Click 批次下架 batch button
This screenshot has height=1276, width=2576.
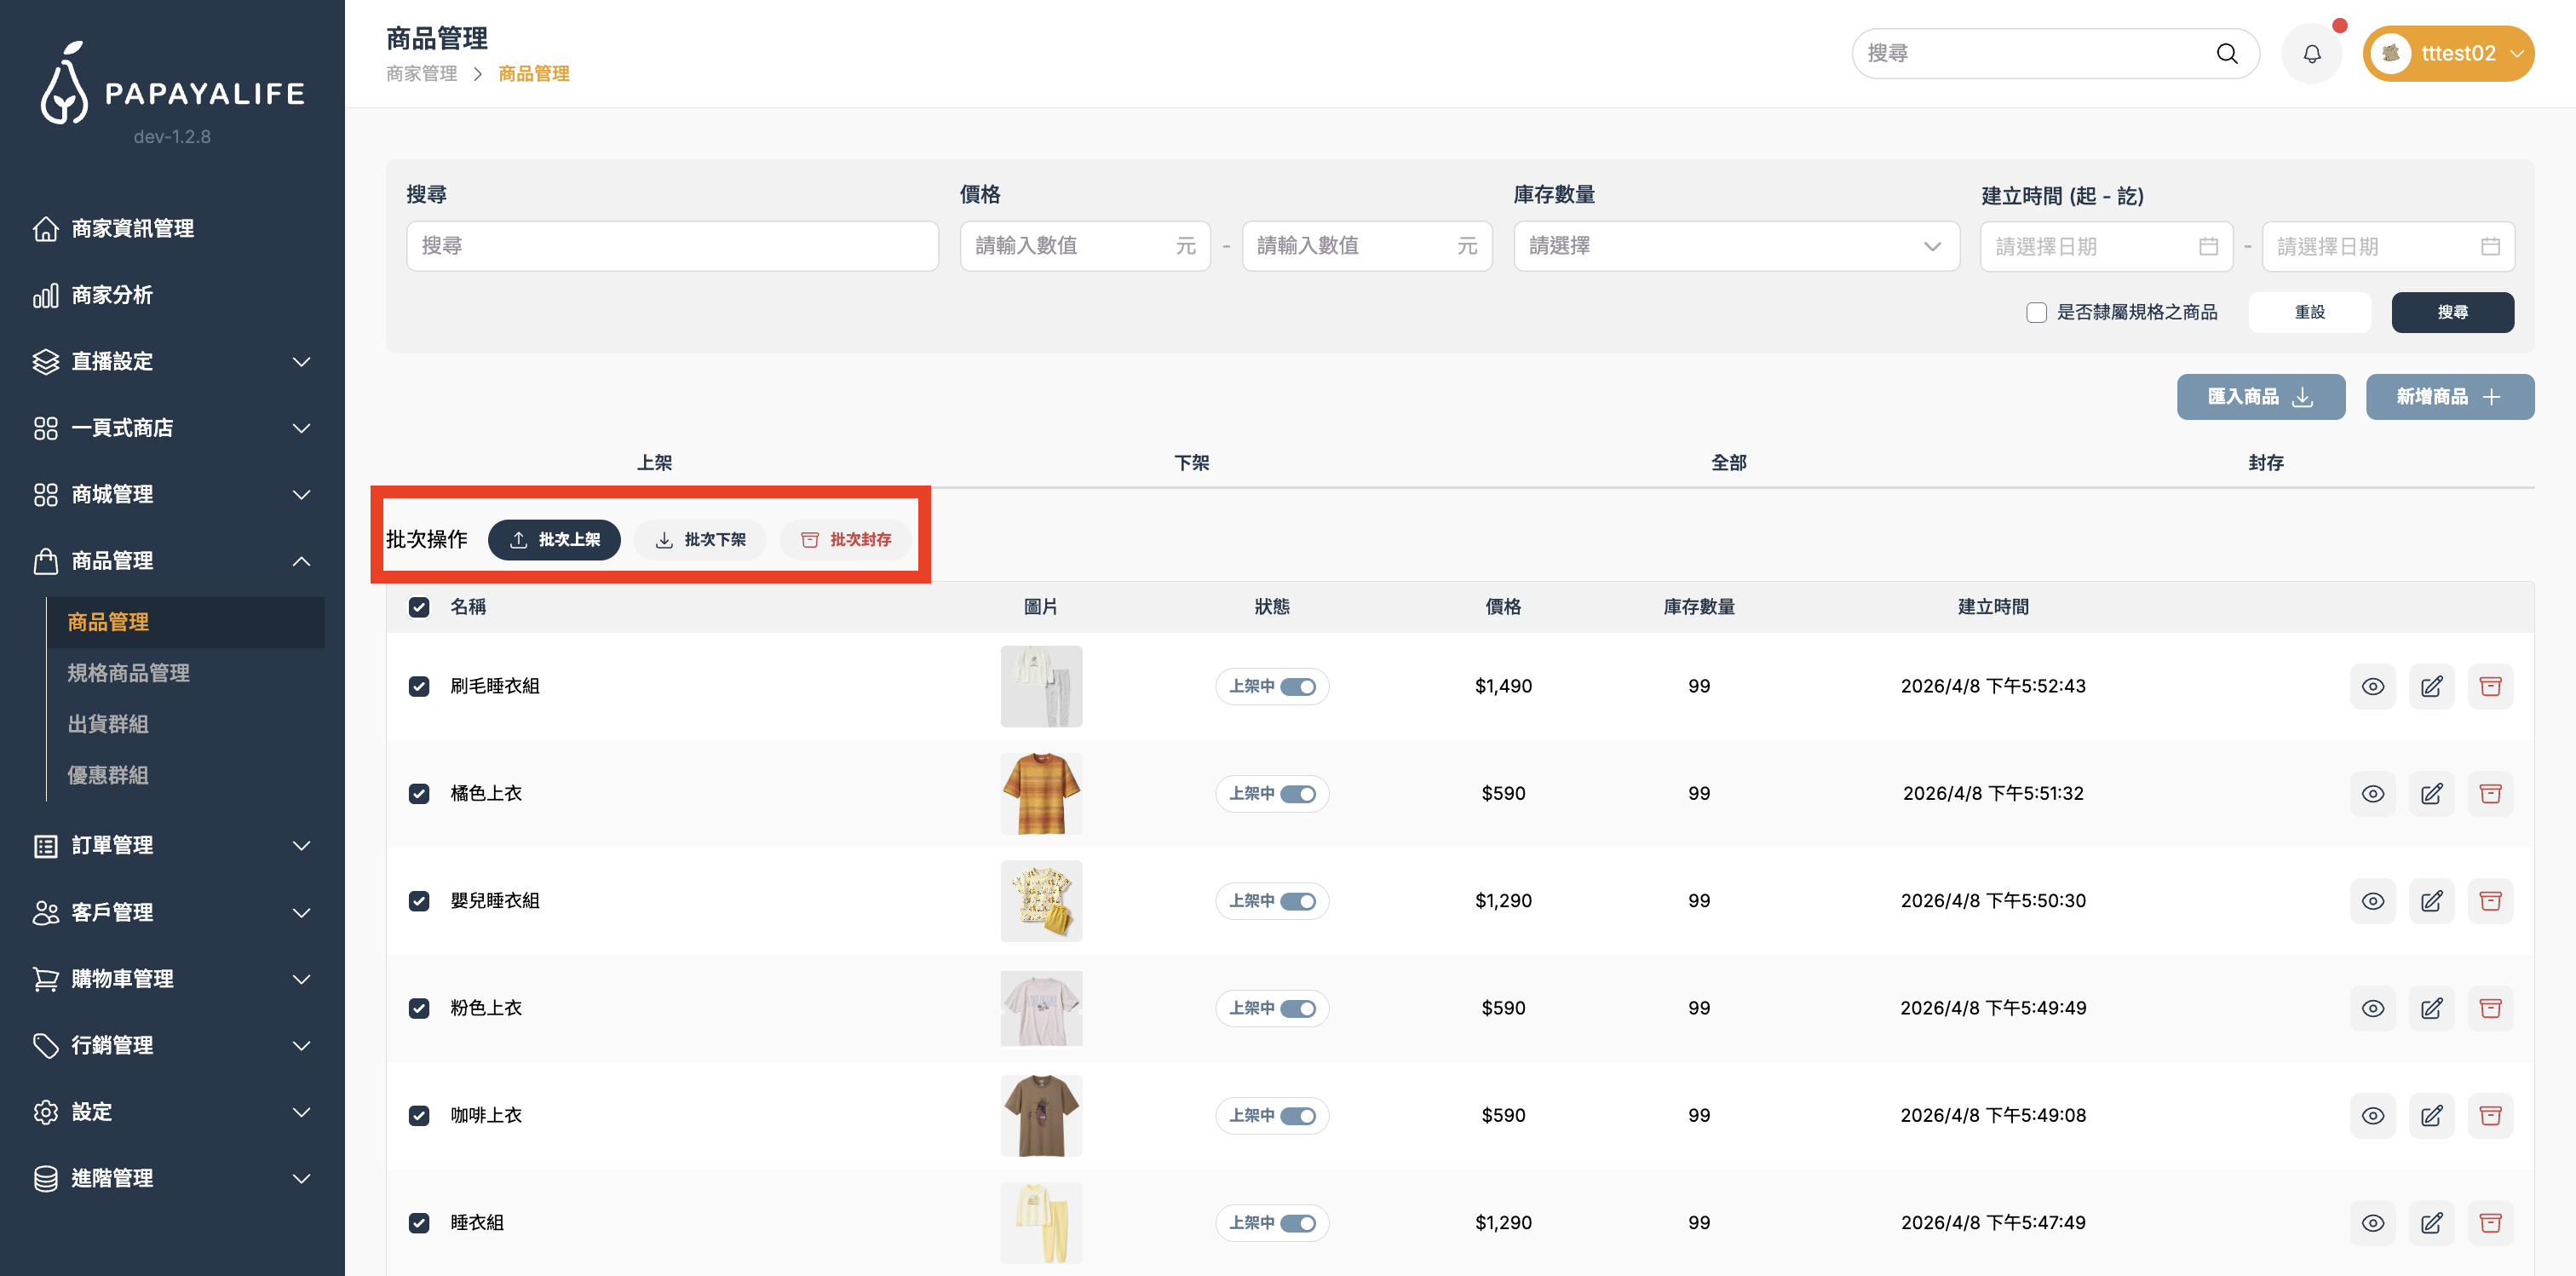click(x=700, y=540)
